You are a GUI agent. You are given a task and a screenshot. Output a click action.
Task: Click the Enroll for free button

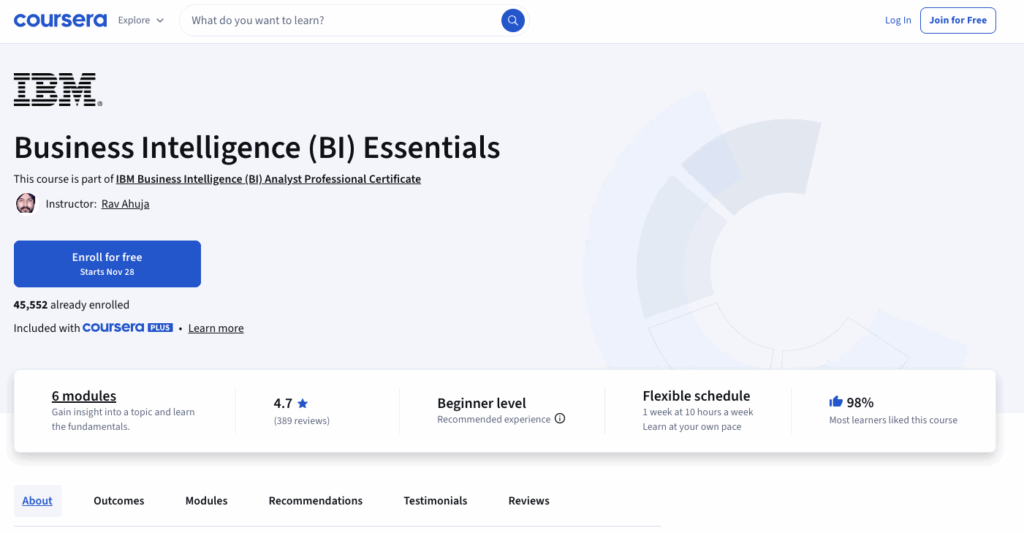click(x=107, y=264)
